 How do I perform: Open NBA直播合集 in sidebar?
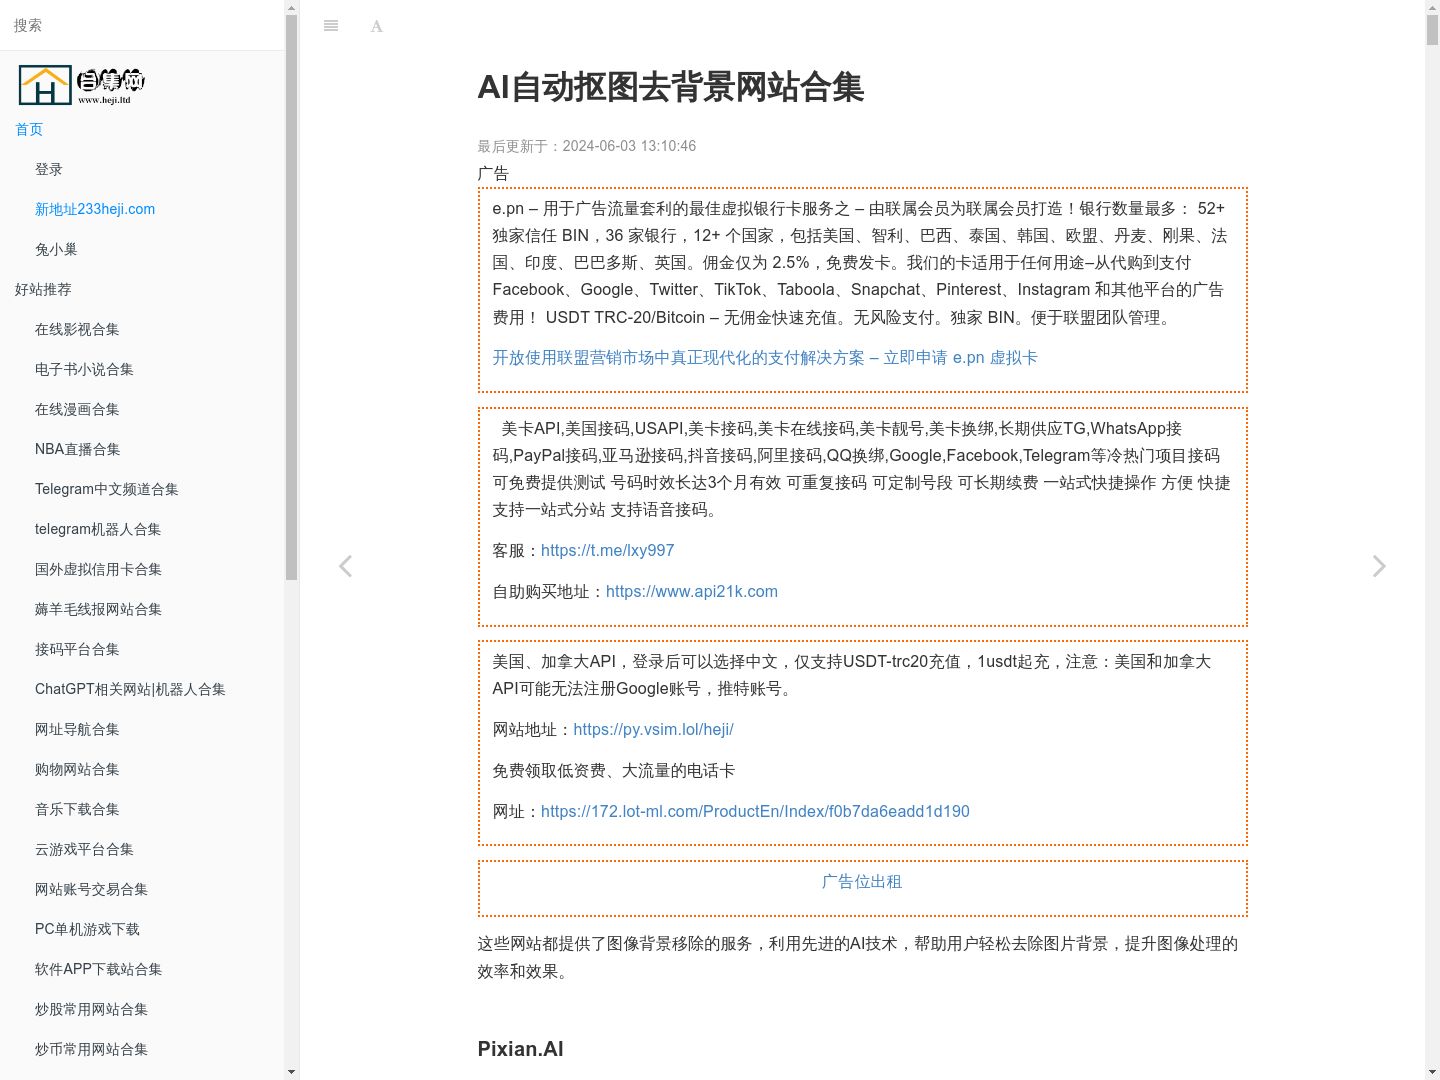[x=78, y=449]
